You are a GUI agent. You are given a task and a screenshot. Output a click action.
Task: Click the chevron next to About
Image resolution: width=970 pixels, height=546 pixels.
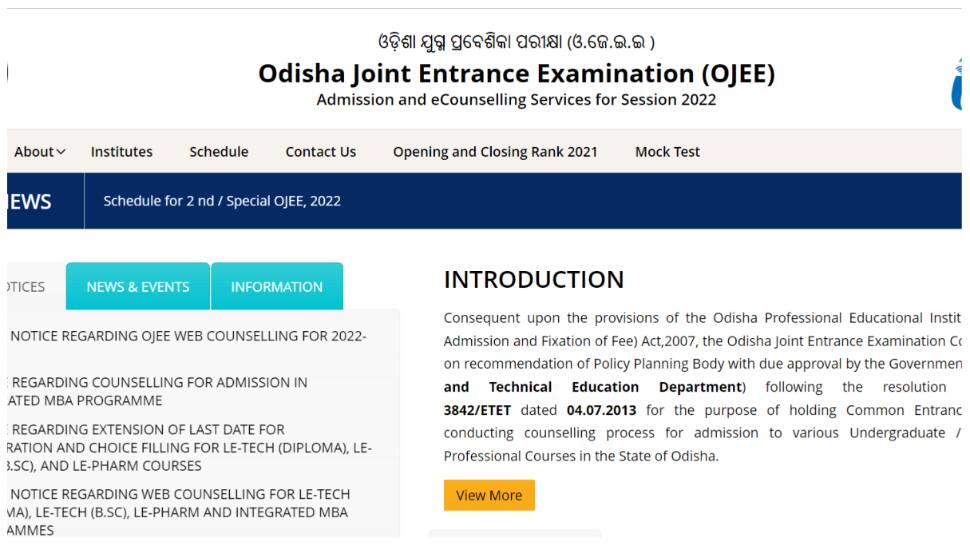click(61, 152)
